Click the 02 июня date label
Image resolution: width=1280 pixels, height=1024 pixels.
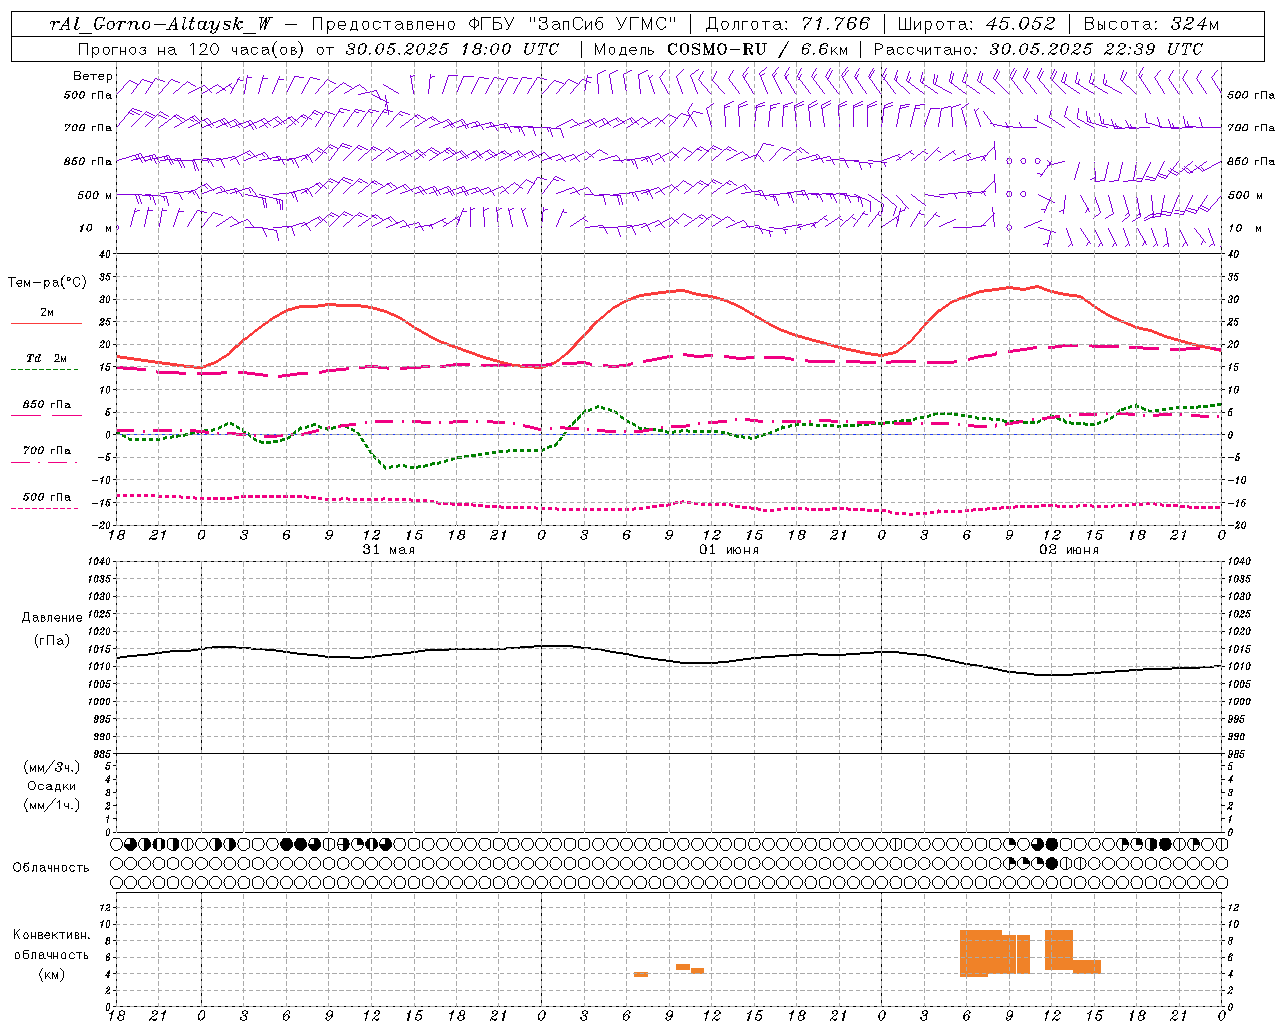click(1068, 549)
